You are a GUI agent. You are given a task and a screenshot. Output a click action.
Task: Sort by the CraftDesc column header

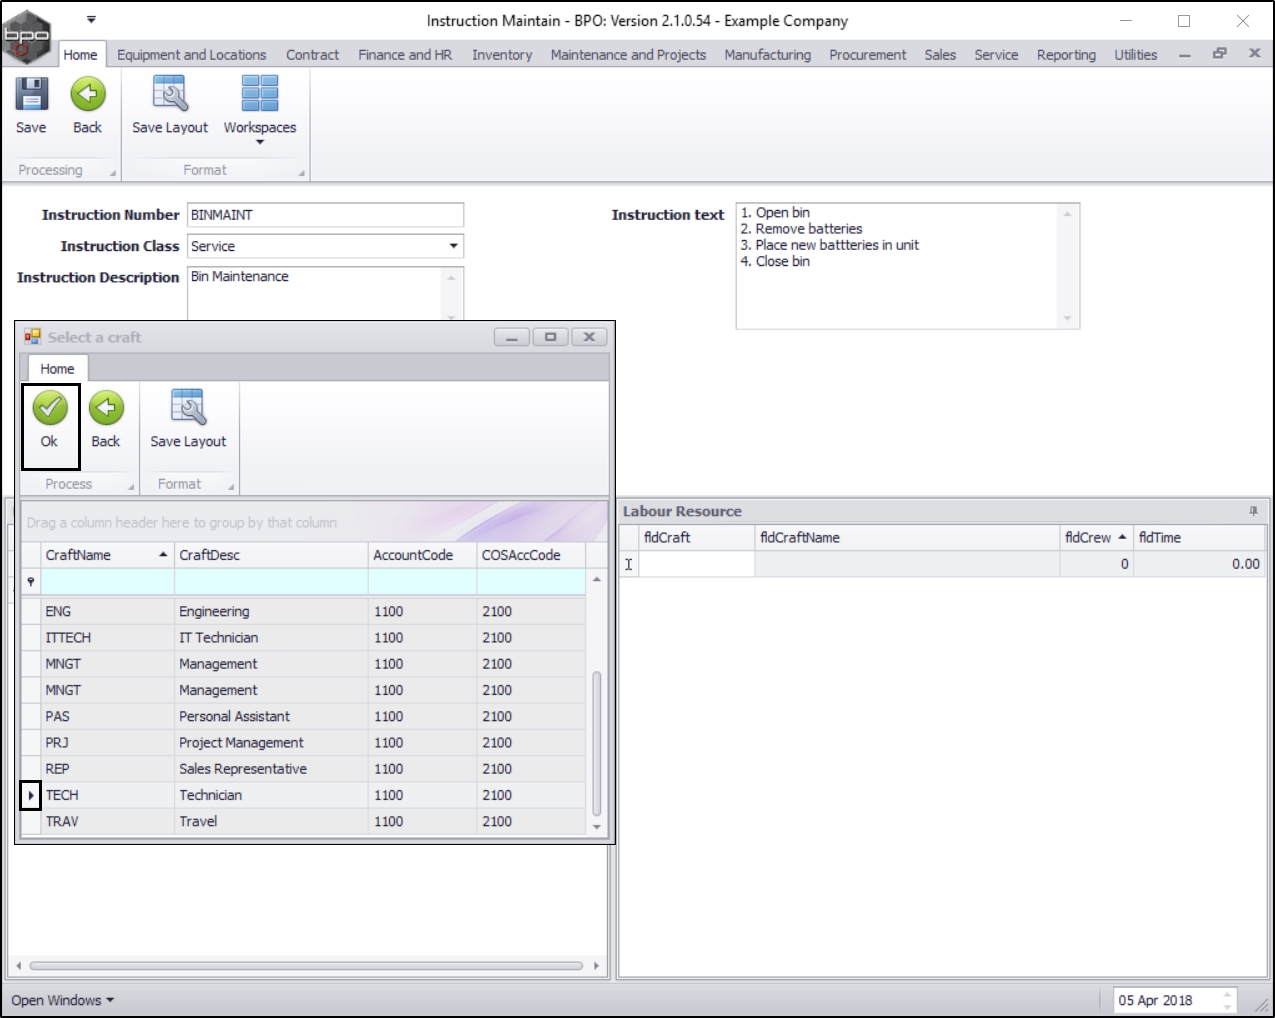(270, 555)
